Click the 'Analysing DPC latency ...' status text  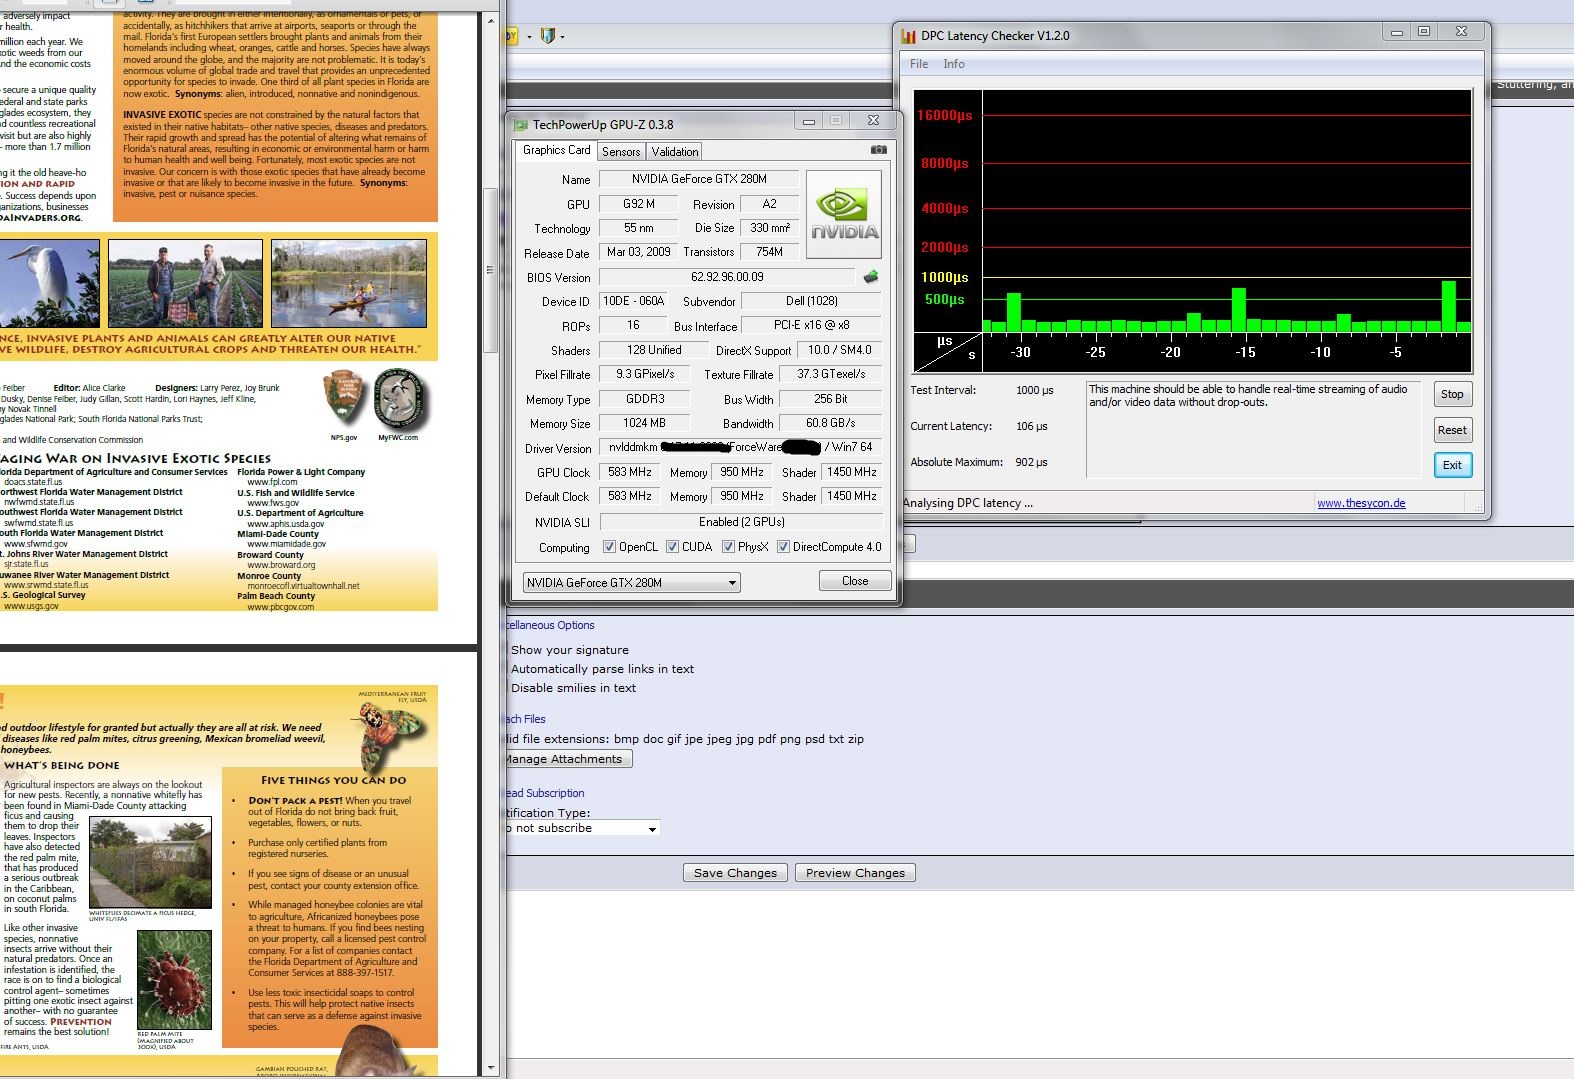[x=967, y=503]
